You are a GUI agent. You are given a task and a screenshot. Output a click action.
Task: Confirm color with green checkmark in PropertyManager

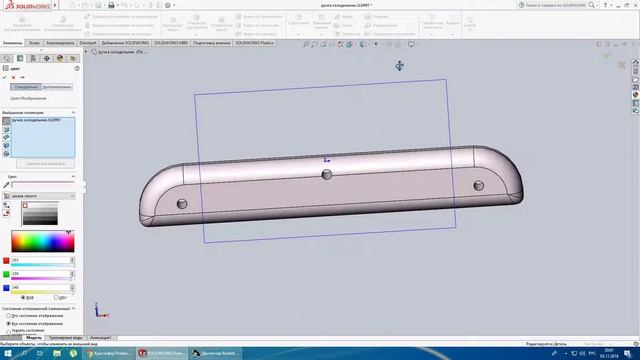pyautogui.click(x=5, y=77)
